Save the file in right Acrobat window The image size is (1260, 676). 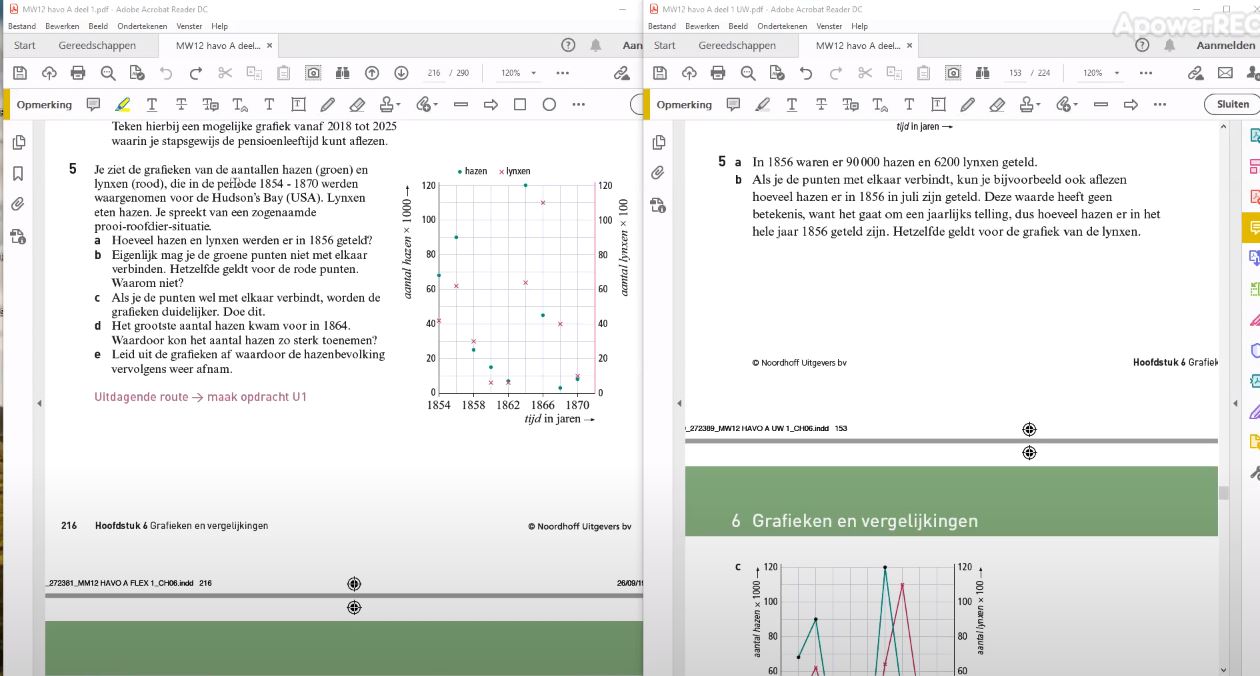coord(659,73)
